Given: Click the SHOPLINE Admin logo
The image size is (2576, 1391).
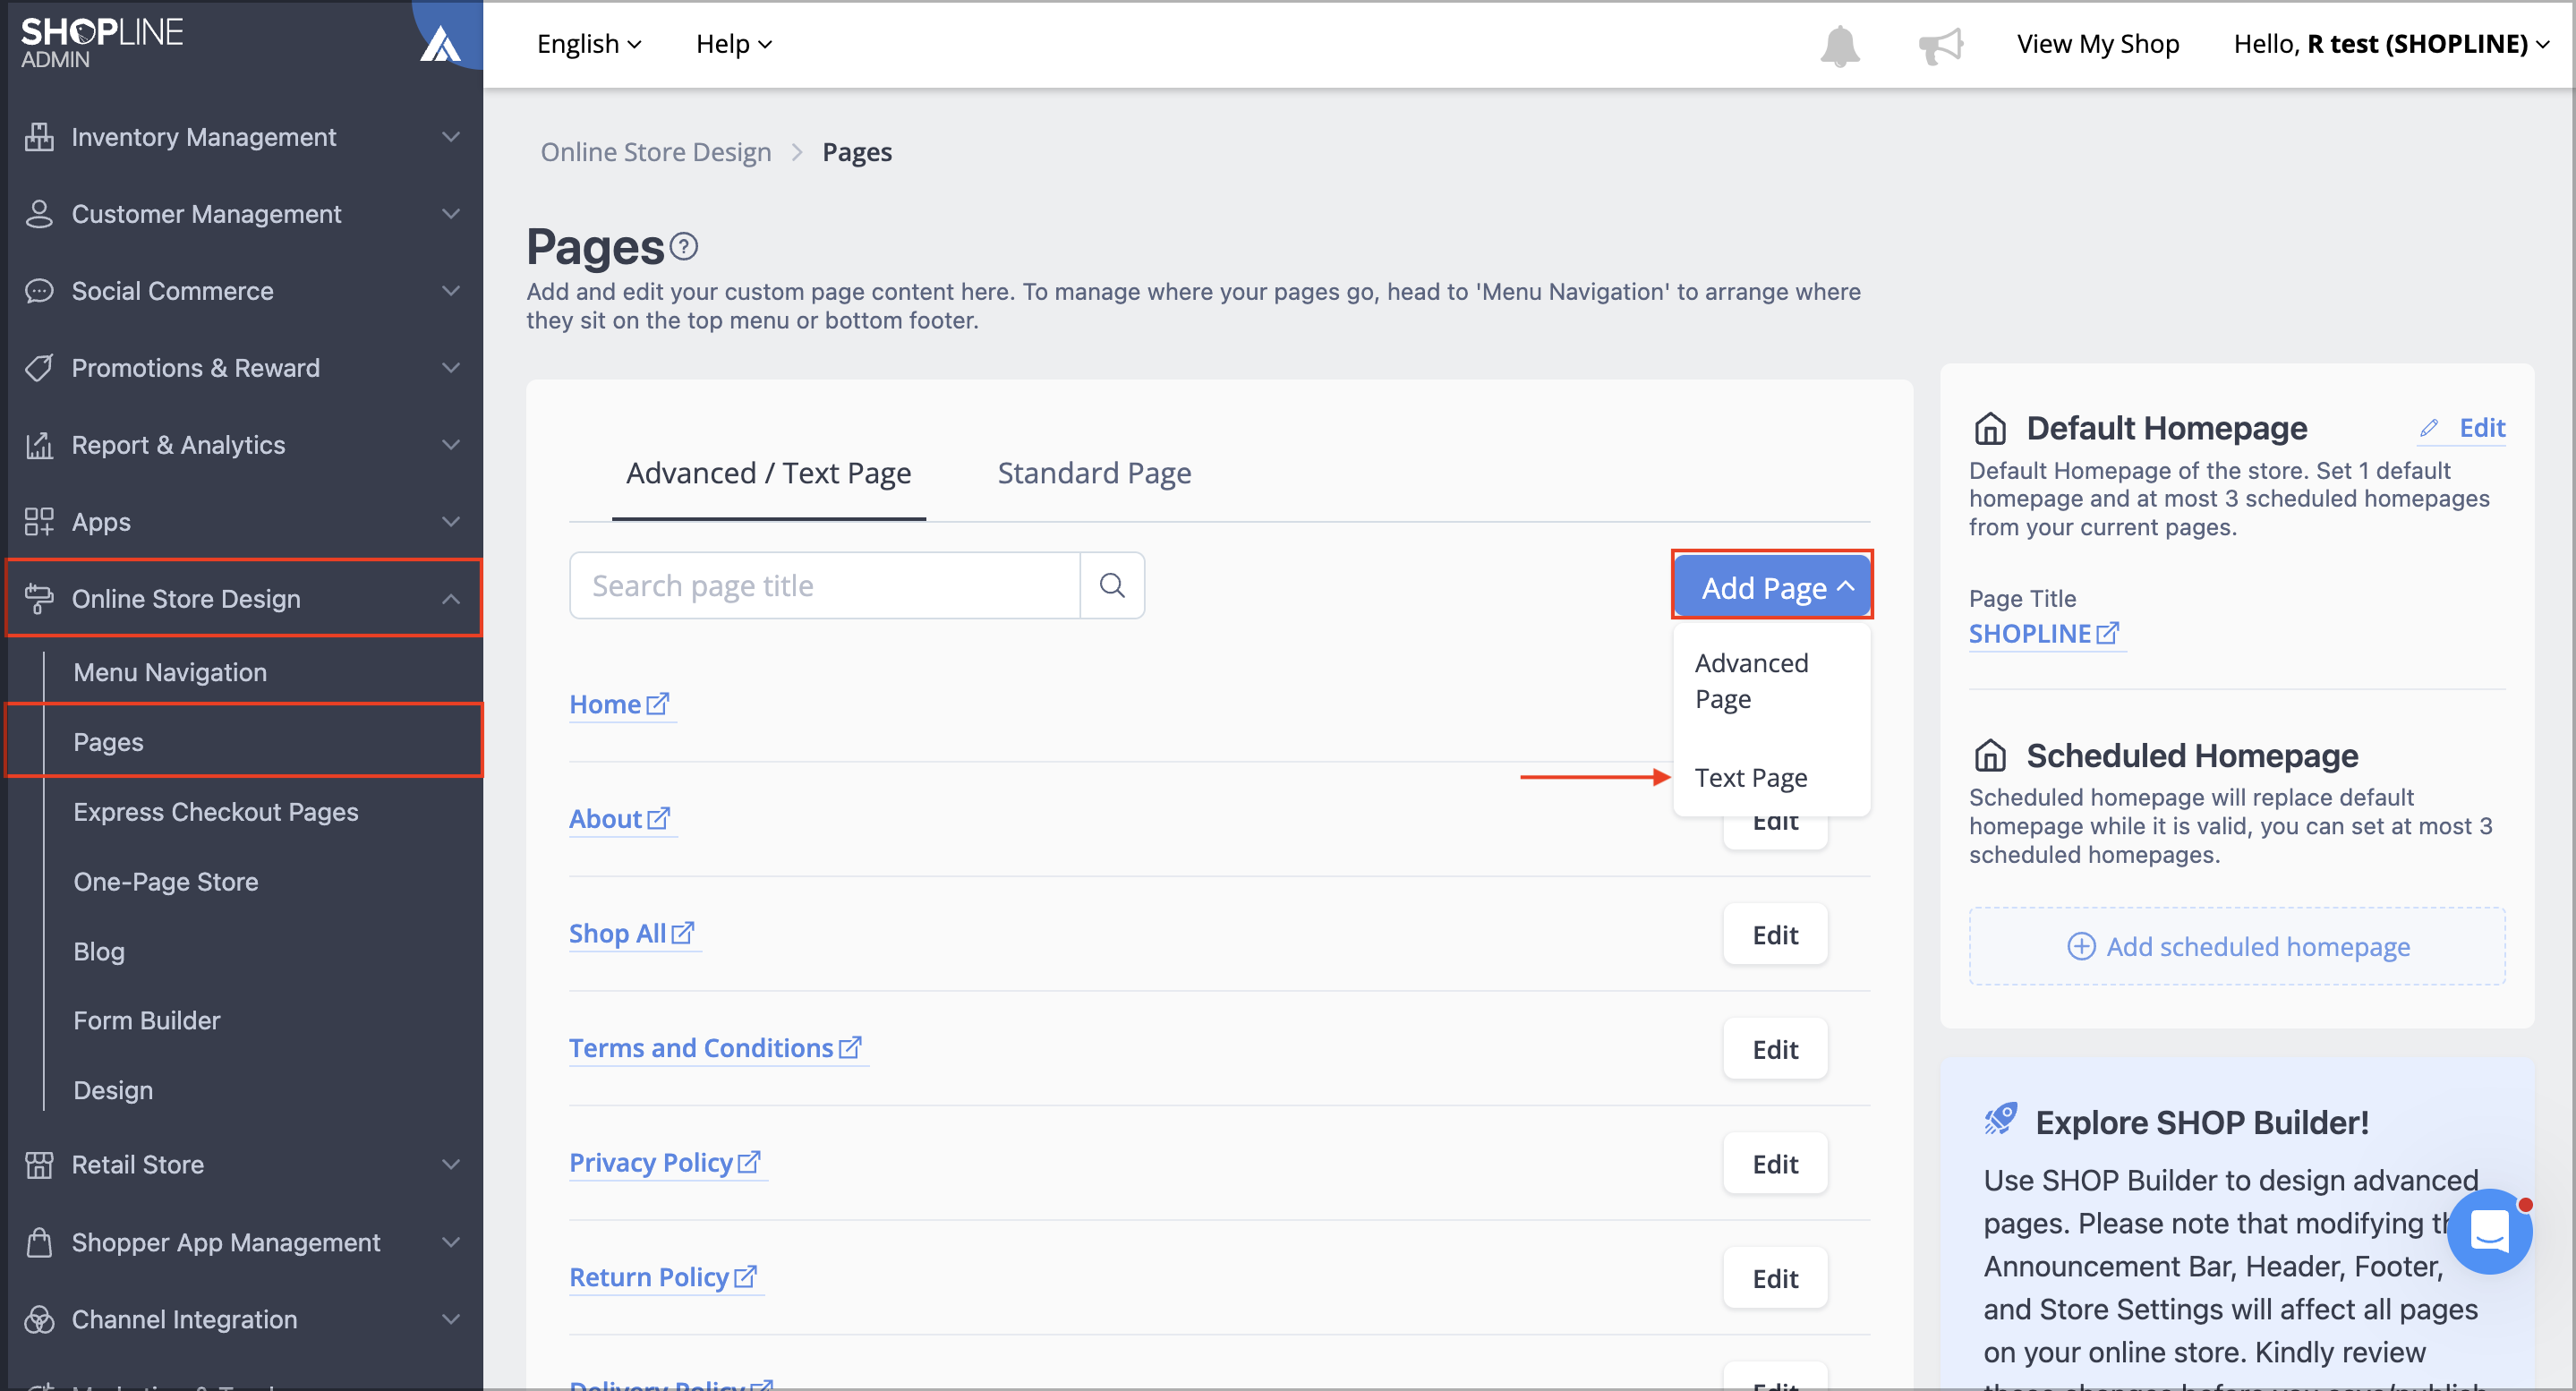Looking at the screenshot, I should [102, 42].
